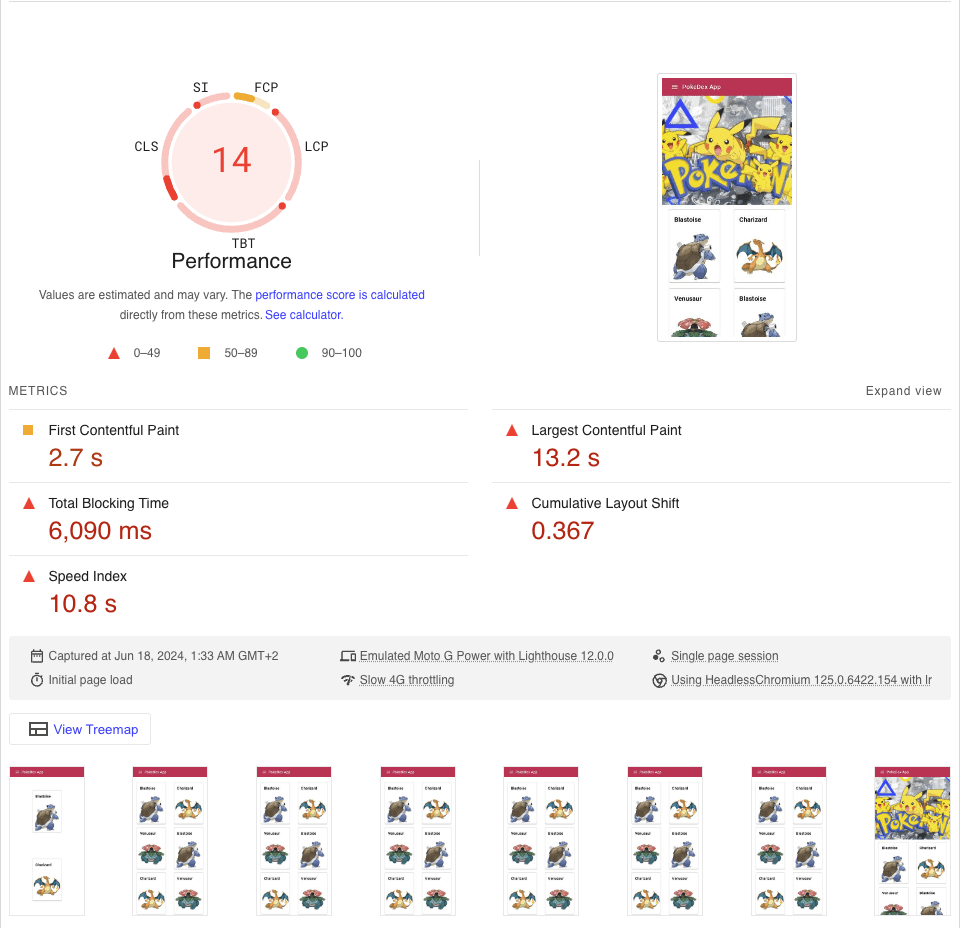Click the Initial page load text
The width and height of the screenshot is (960, 928).
(x=91, y=679)
